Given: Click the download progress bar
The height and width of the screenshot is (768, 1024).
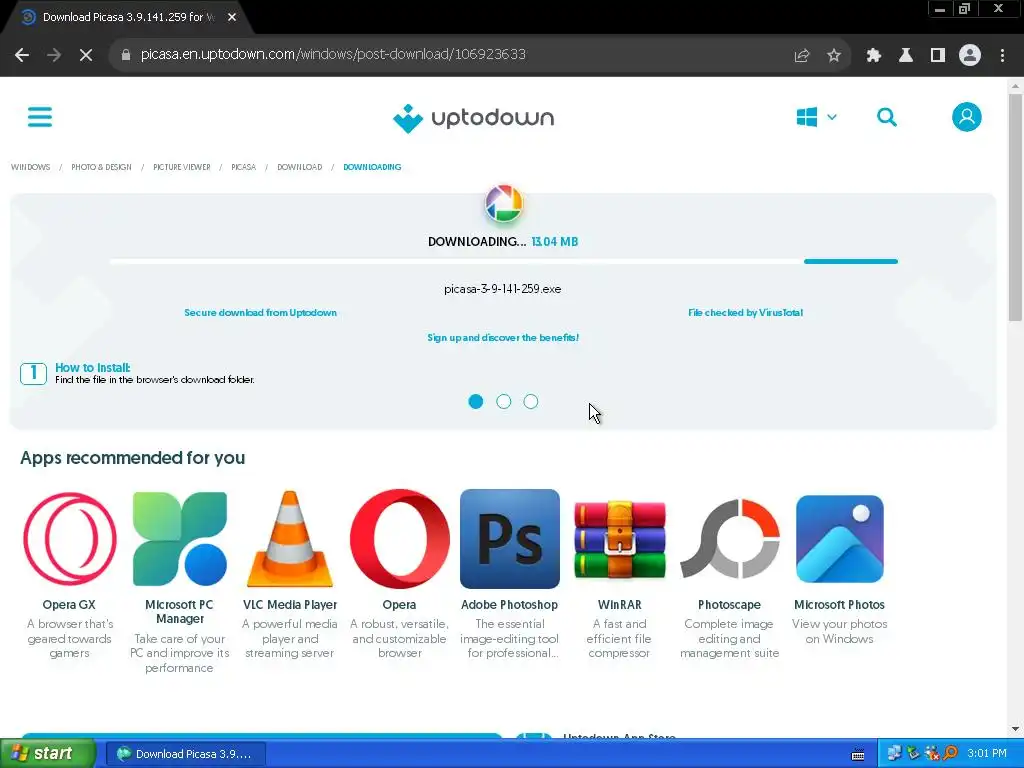Looking at the screenshot, I should pos(504,261).
